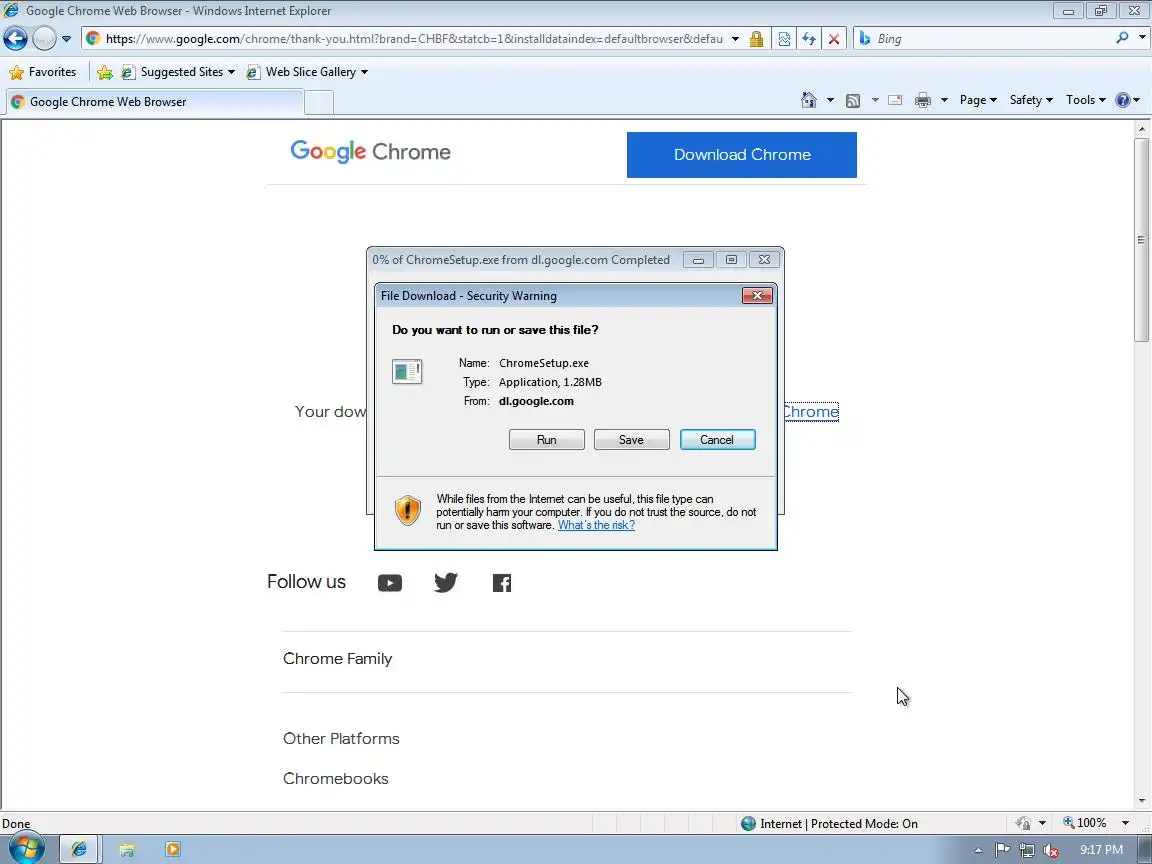Click the Back navigation arrow button
This screenshot has width=1152, height=864.
[15, 38]
